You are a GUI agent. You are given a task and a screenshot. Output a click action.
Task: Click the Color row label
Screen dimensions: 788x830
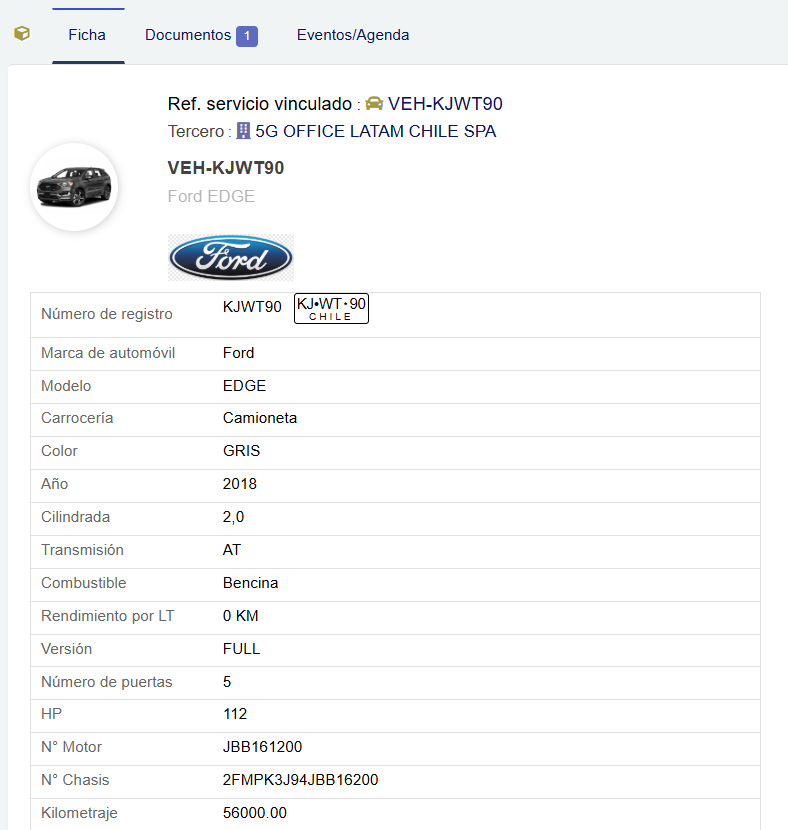click(59, 451)
